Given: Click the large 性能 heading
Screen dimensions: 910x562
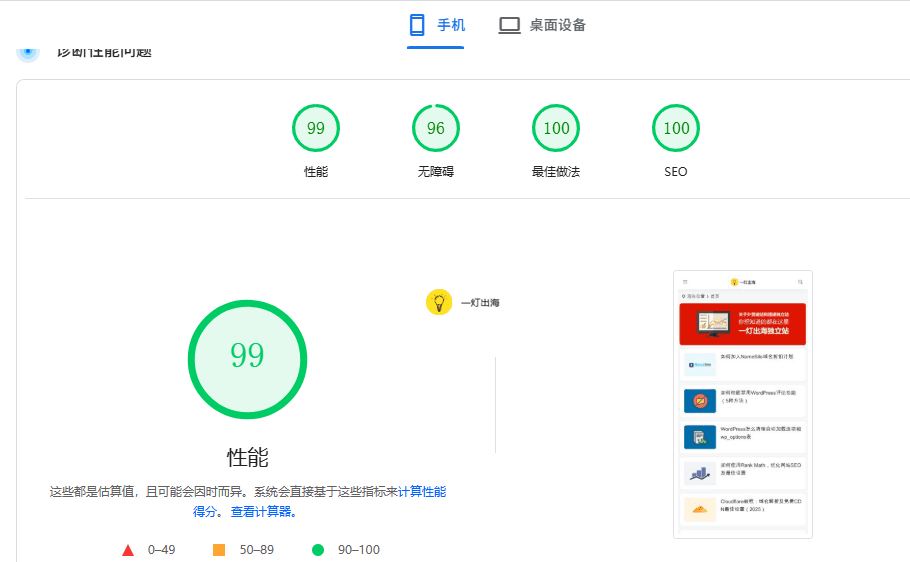Looking at the screenshot, I should pos(247,457).
